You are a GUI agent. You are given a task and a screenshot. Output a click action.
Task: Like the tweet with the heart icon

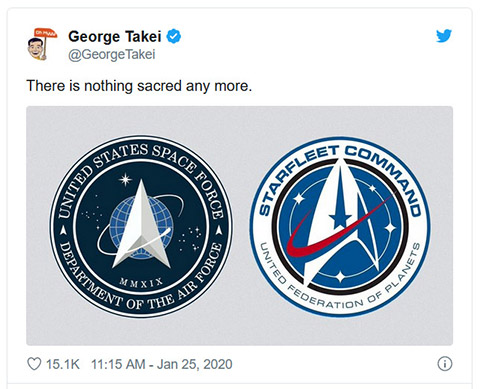pos(34,364)
